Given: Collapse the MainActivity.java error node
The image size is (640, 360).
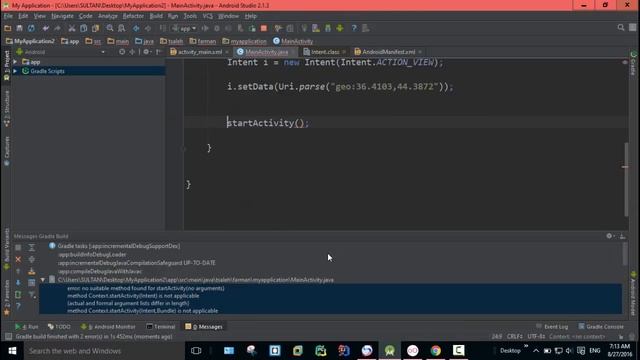Looking at the screenshot, I should coord(43,280).
